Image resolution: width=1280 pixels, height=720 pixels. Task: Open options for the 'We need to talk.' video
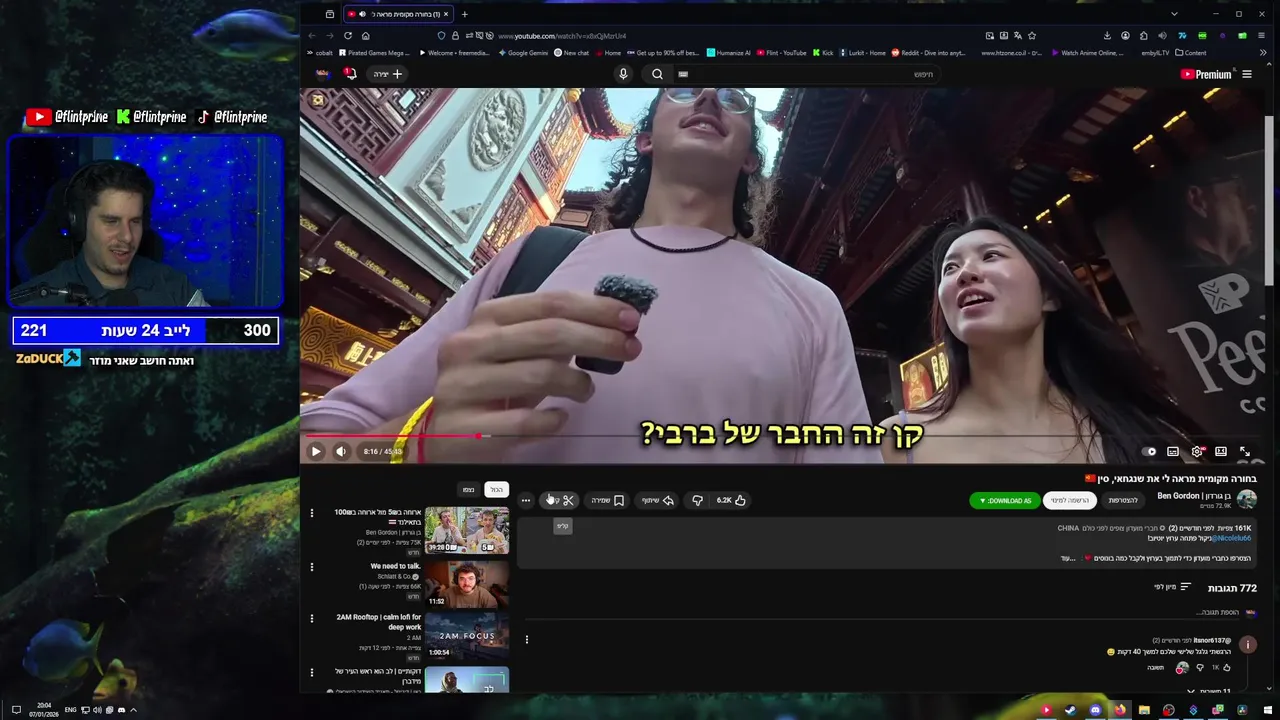312,567
